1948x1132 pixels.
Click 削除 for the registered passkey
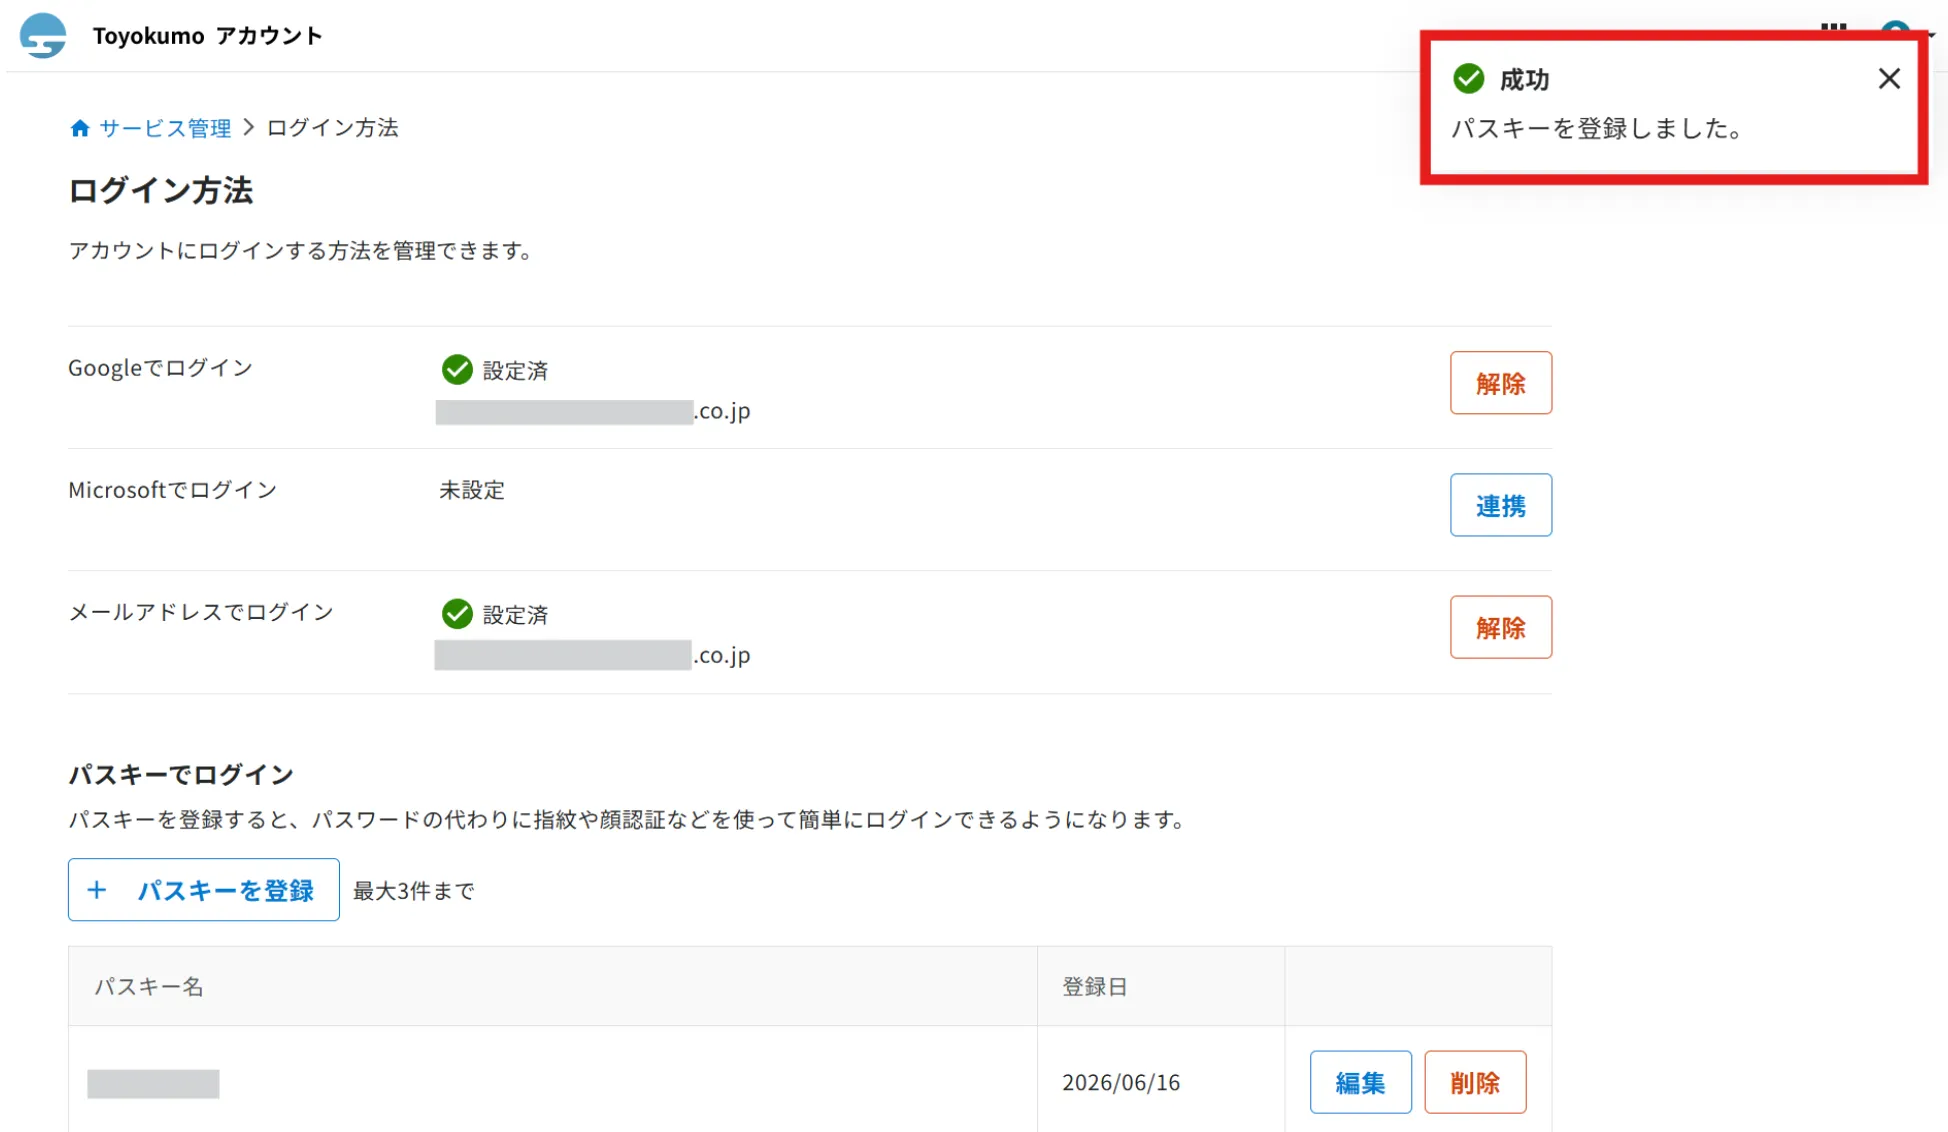pyautogui.click(x=1475, y=1082)
